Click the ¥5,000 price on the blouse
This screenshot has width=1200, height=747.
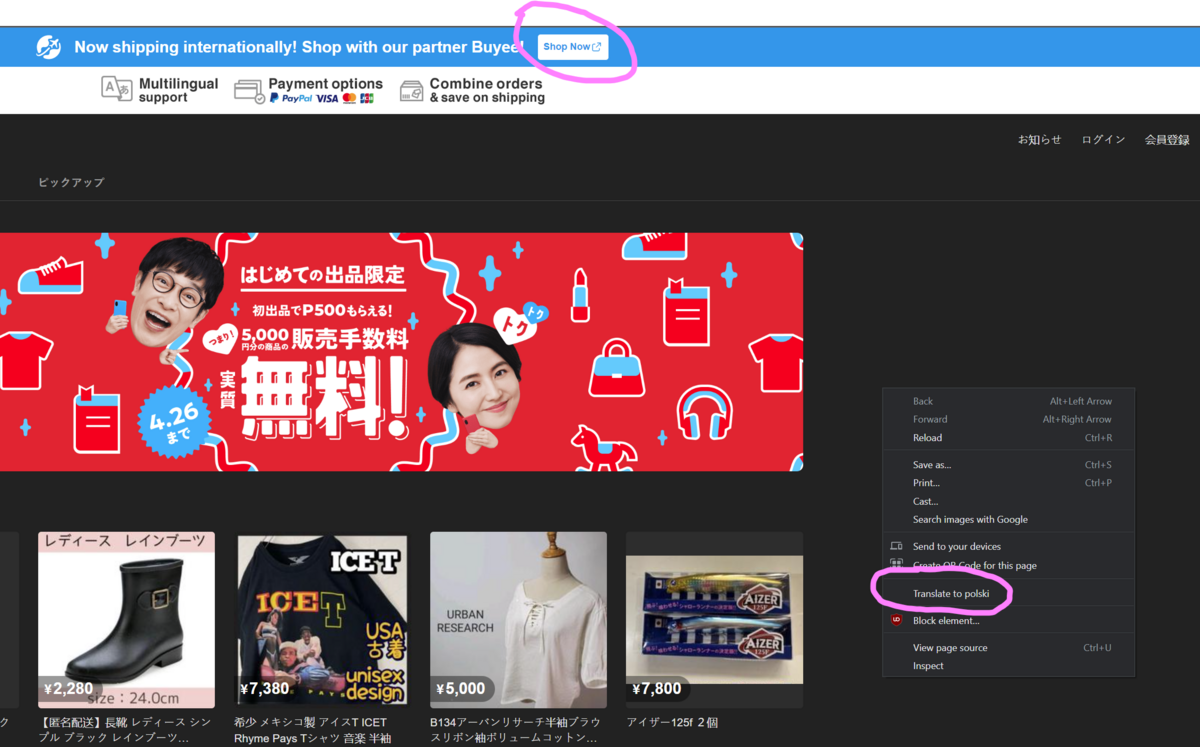461,688
